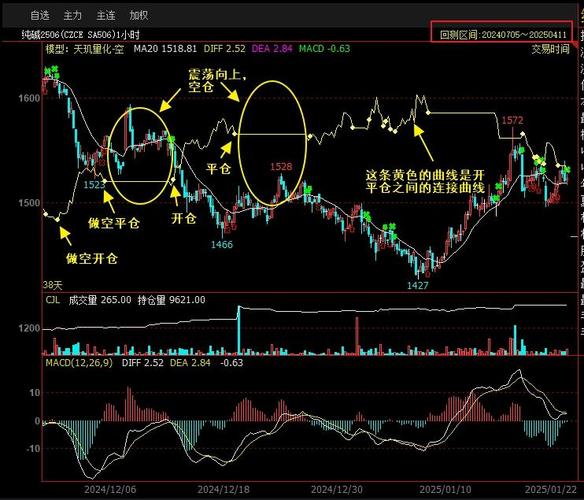
Task: Click the 持仓量 9621.00 value
Action: [x=171, y=300]
